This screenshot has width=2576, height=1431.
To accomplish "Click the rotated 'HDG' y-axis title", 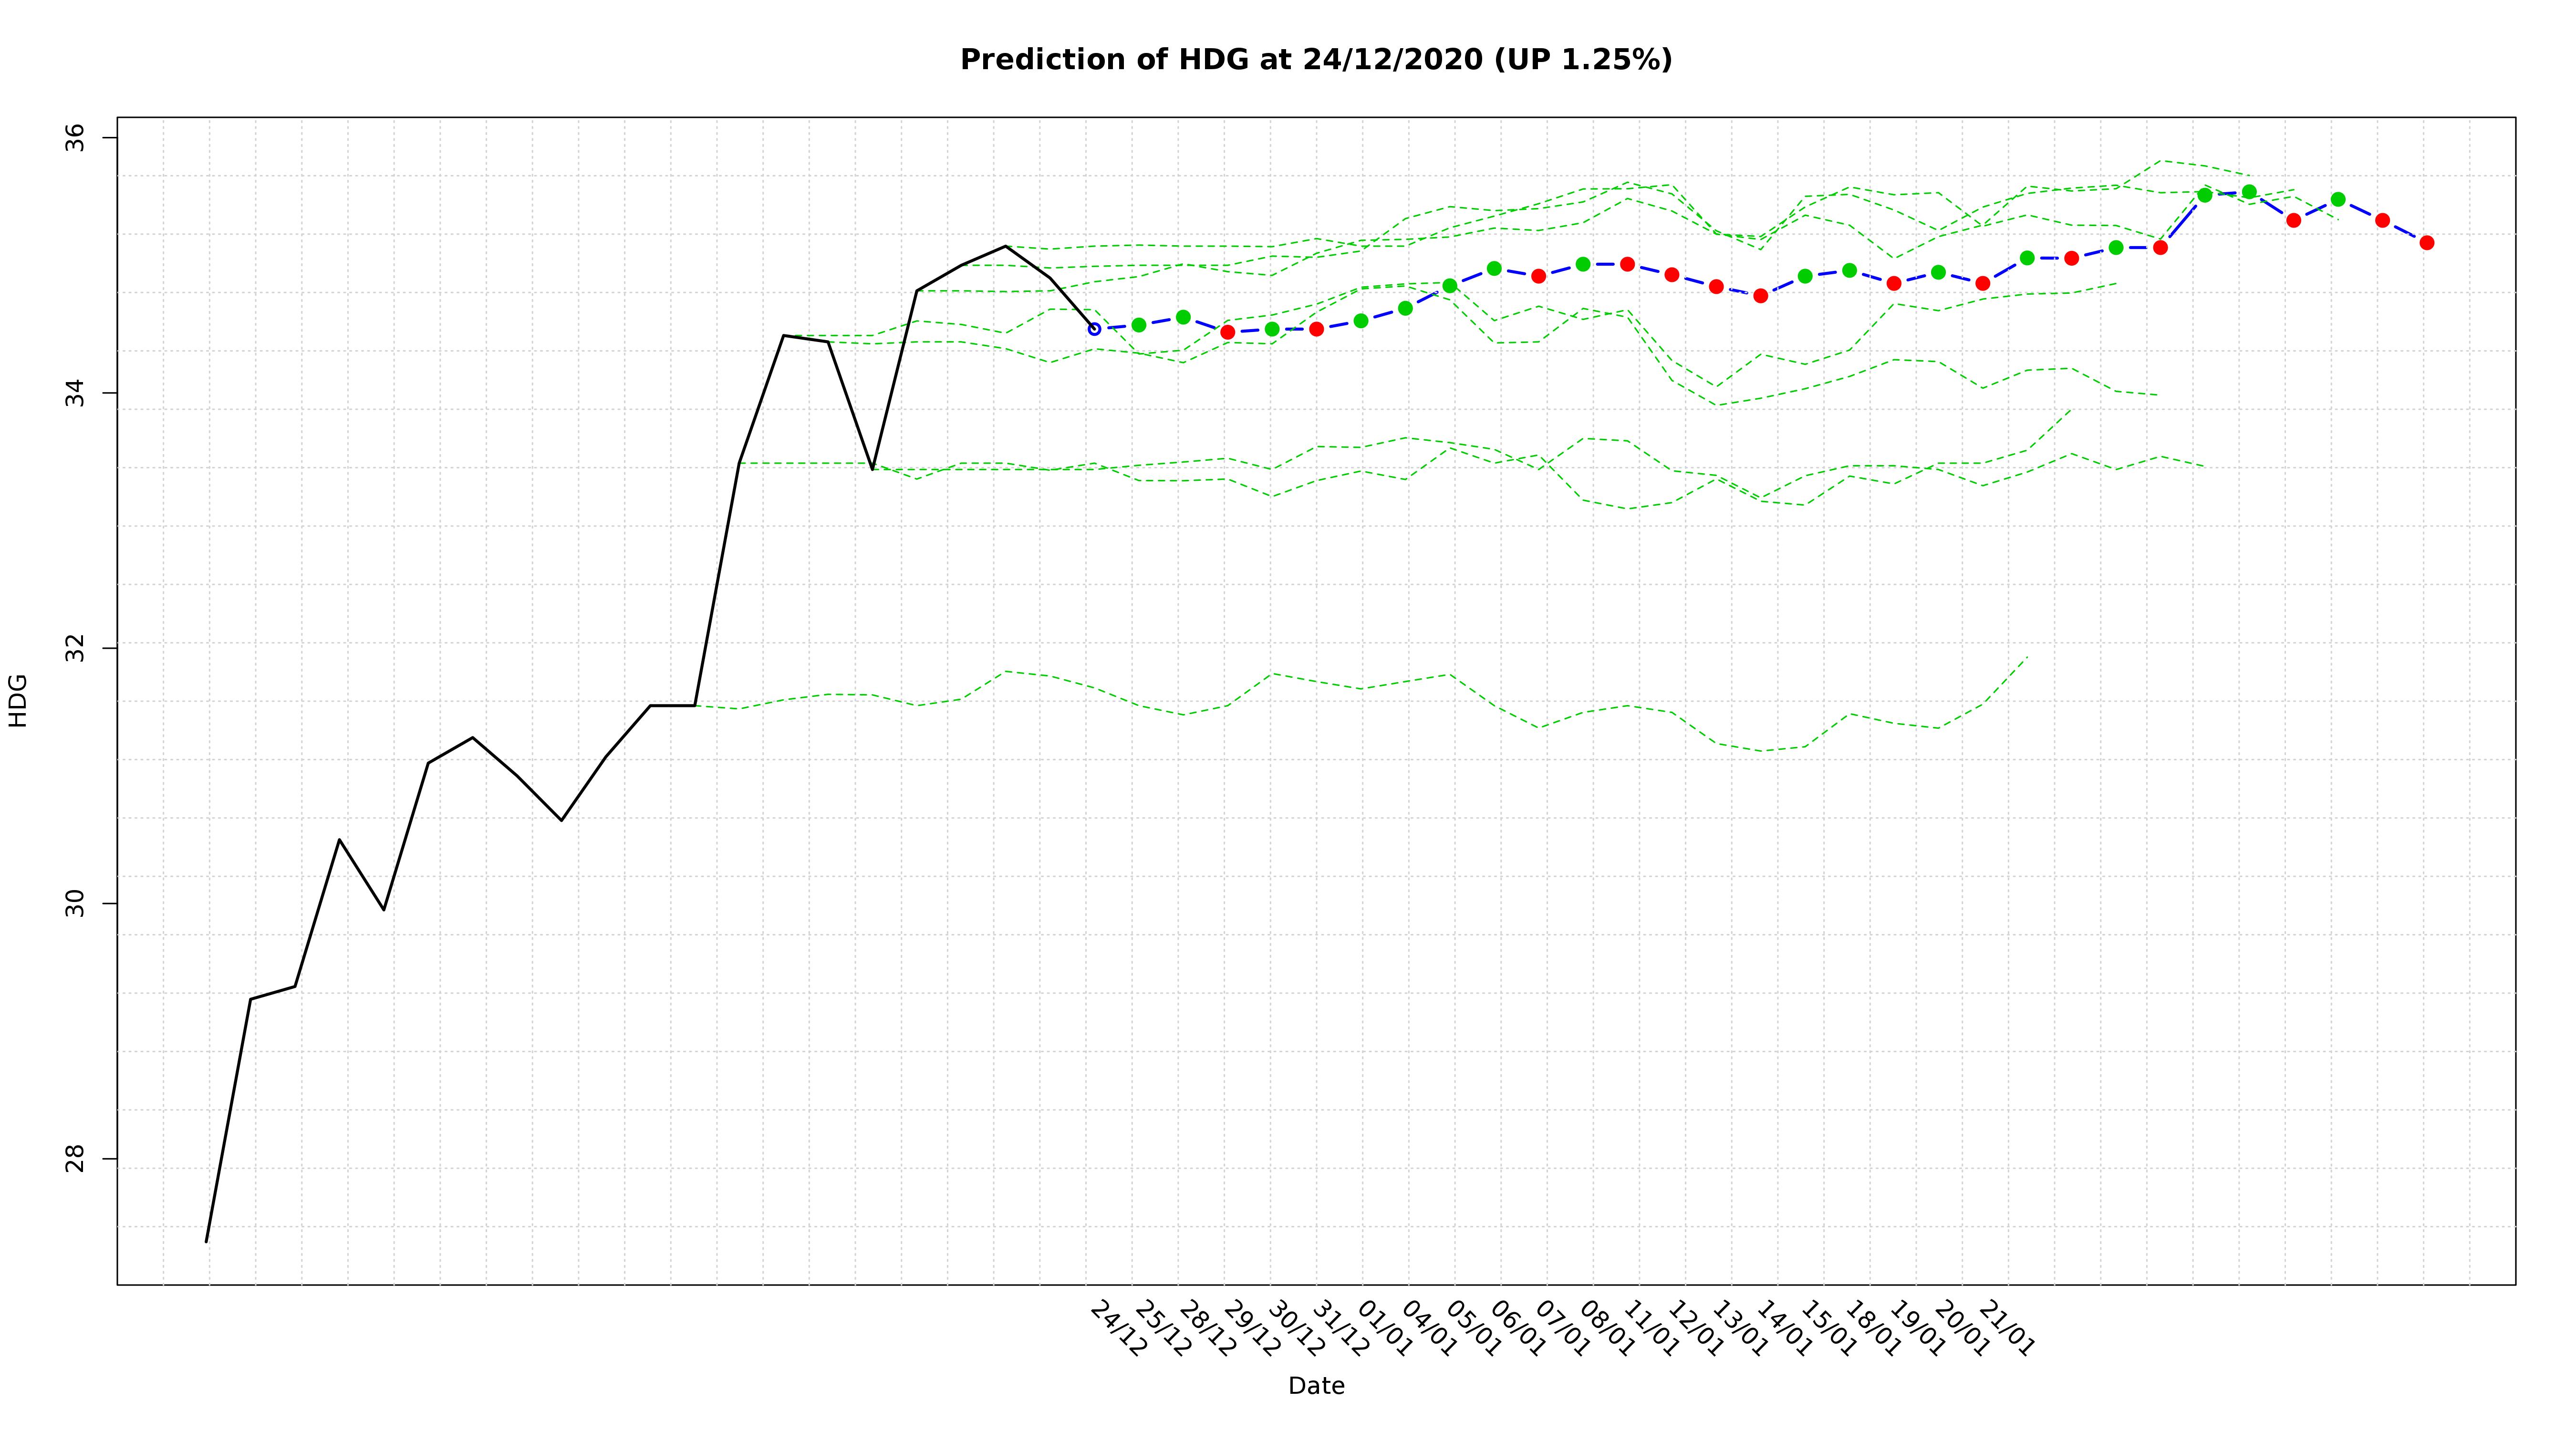I will point(18,700).
